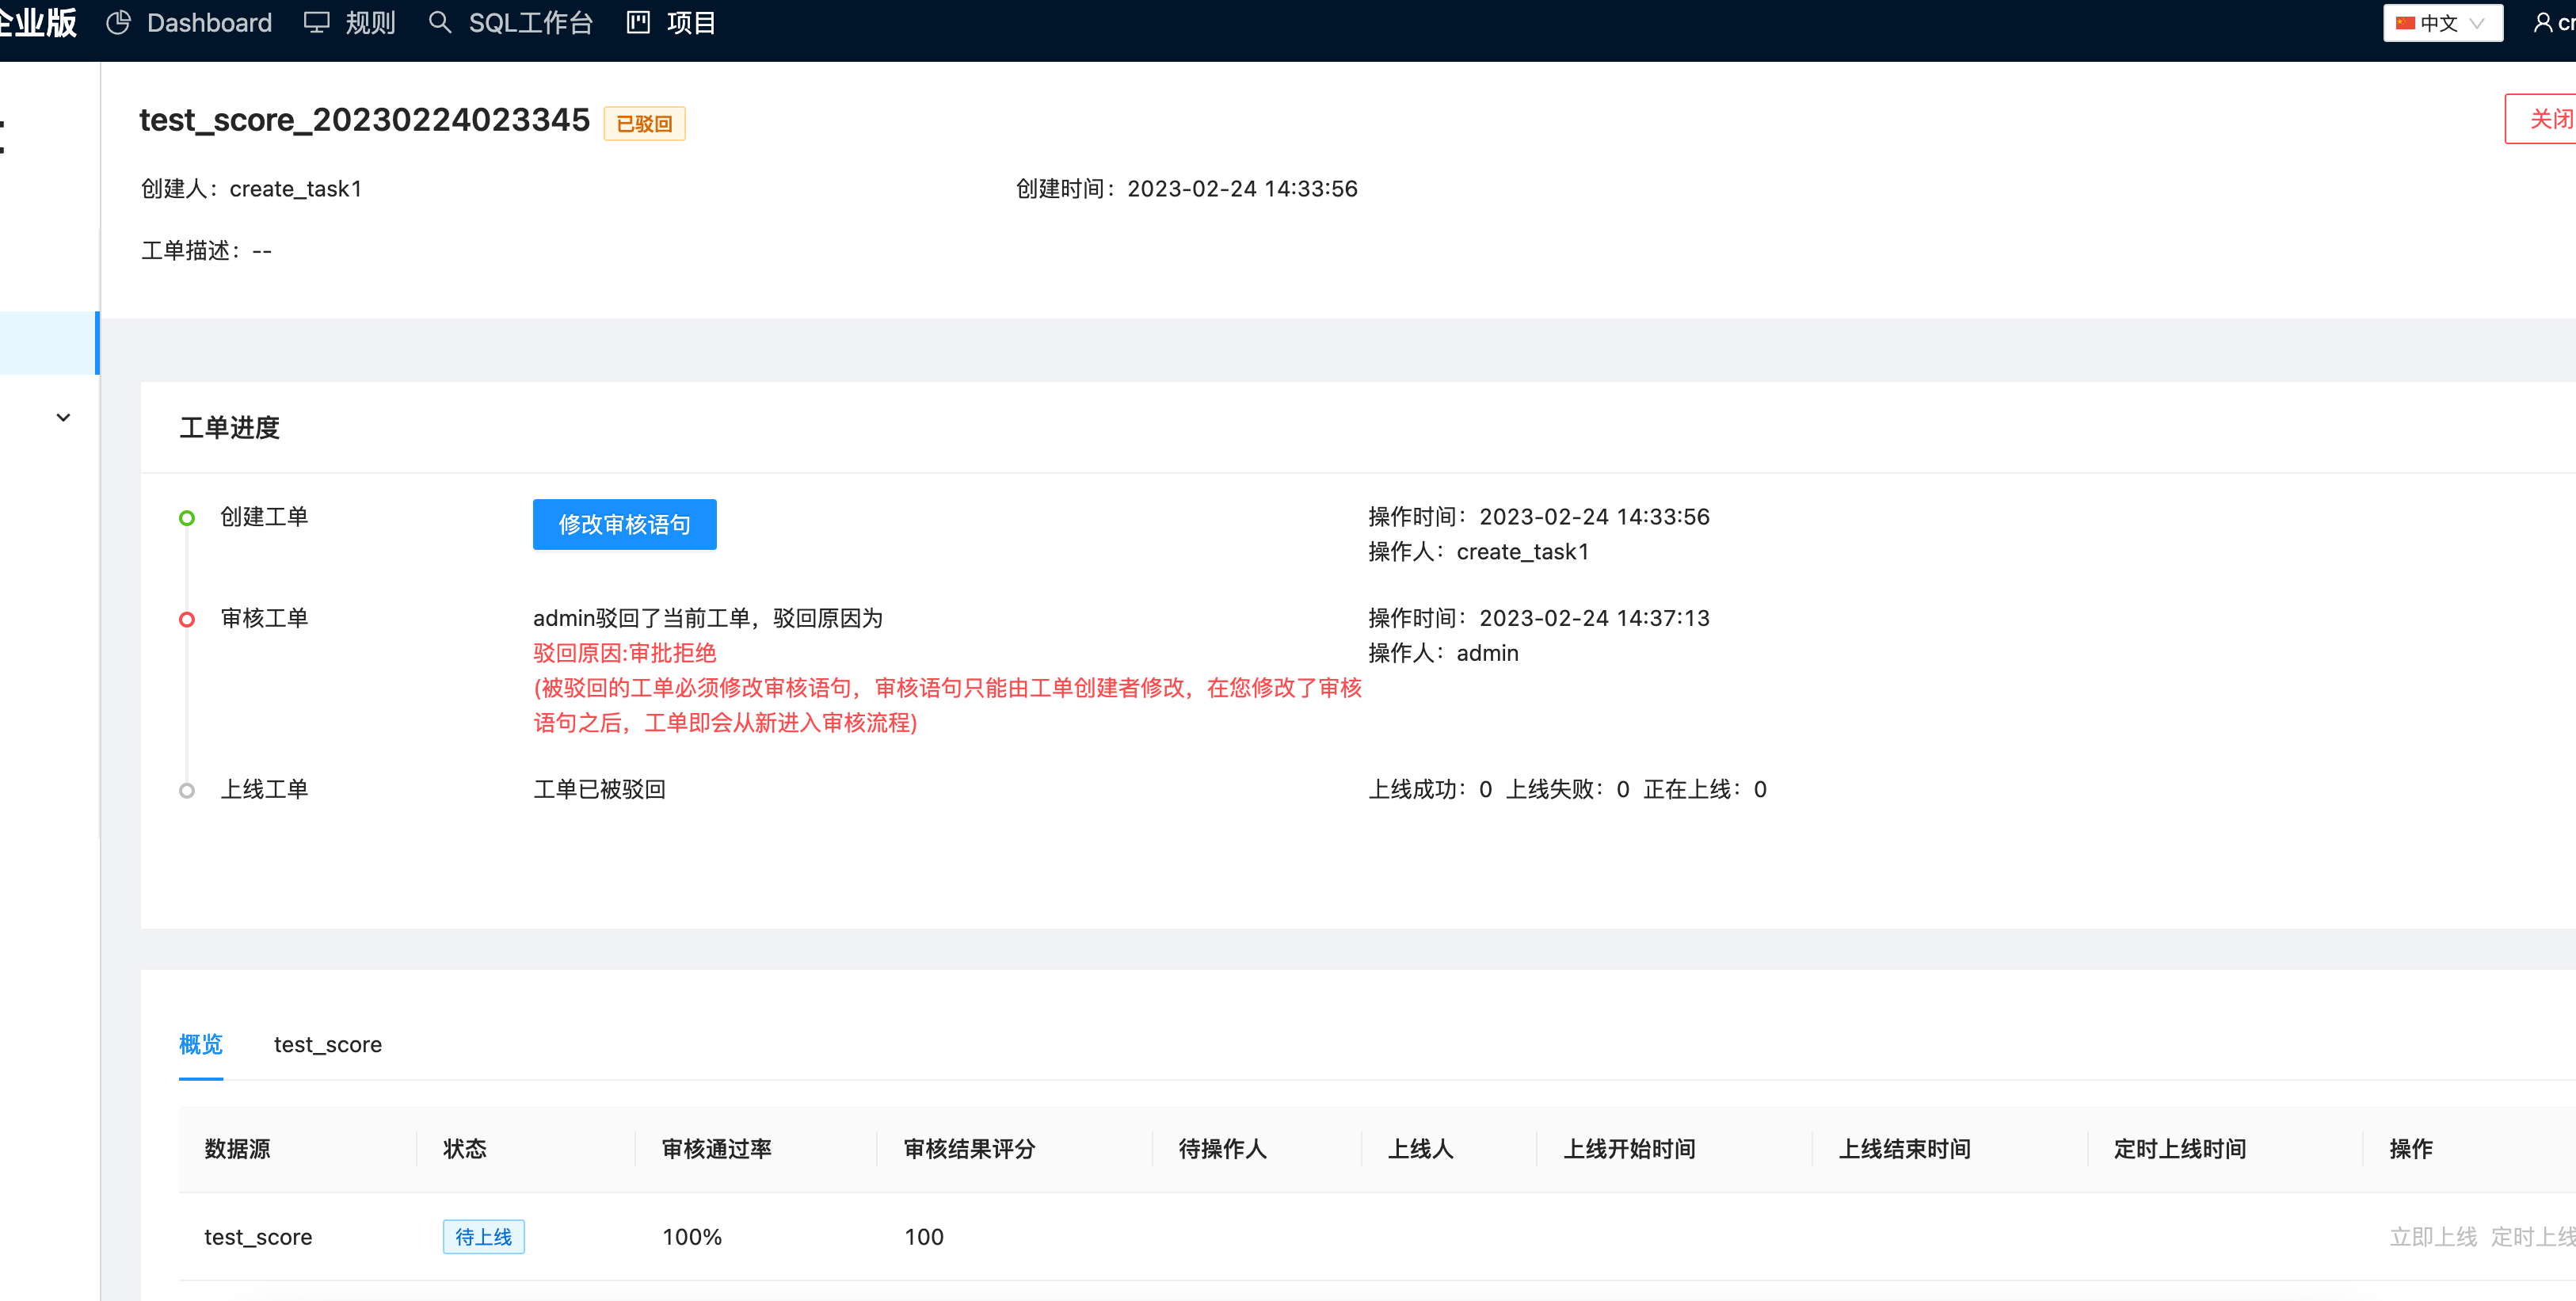
Task: Select Dashboard in the top menu bar
Action: (x=209, y=22)
